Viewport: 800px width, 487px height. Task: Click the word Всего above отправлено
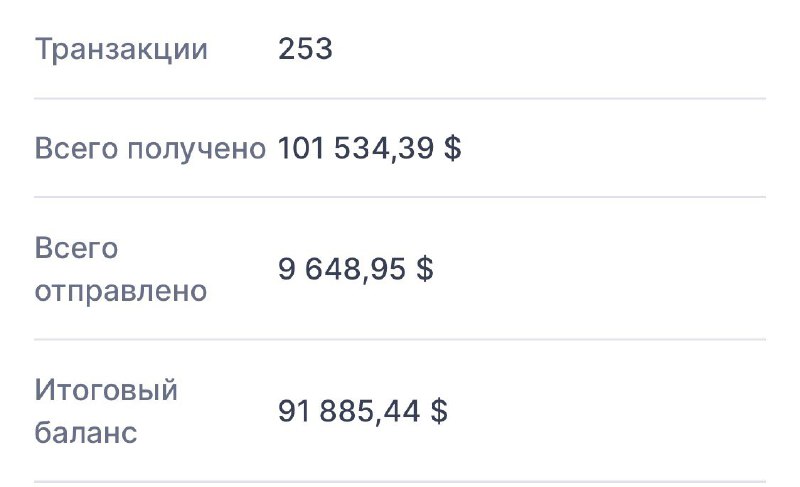(76, 248)
